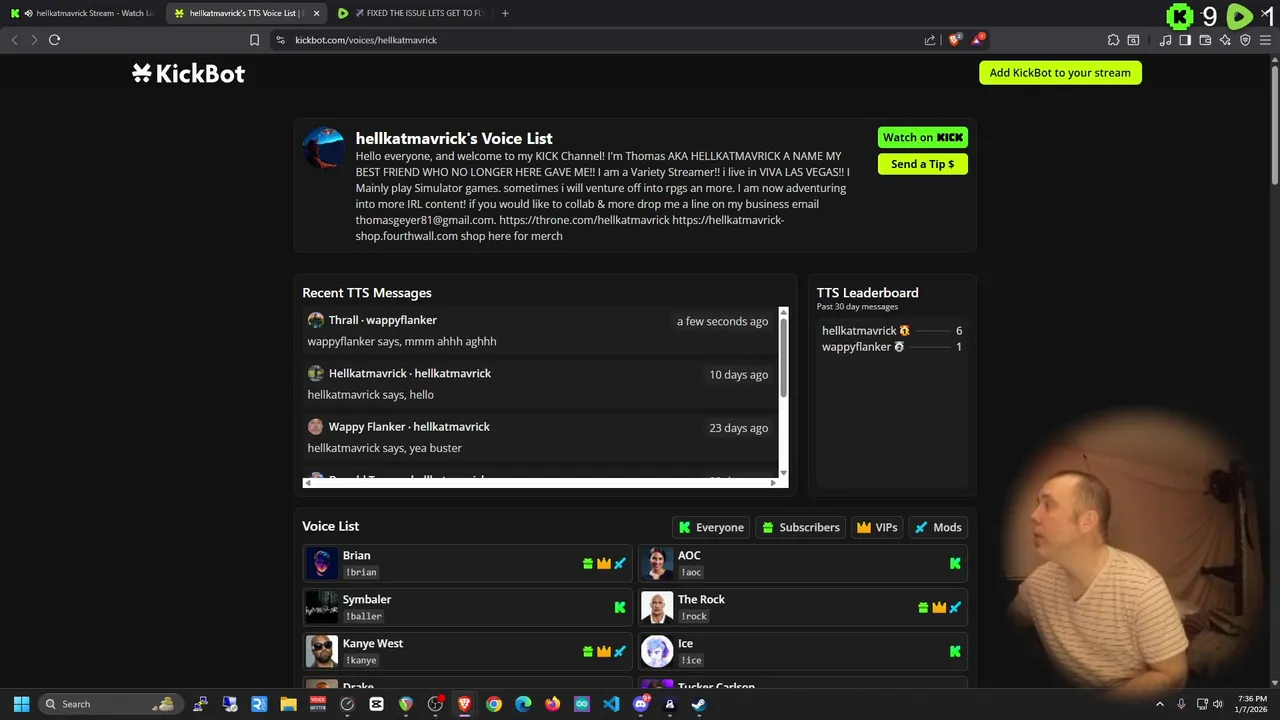Open Steam from the taskbar
This screenshot has height=720, width=1280.
(698, 704)
